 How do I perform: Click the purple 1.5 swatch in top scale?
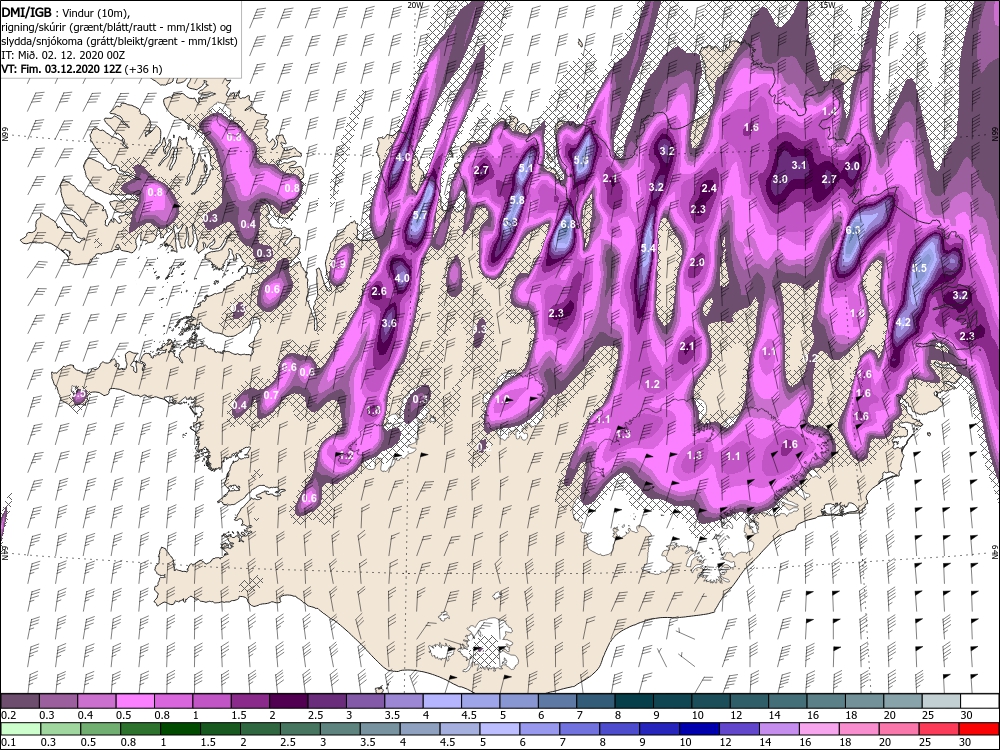coord(250,702)
